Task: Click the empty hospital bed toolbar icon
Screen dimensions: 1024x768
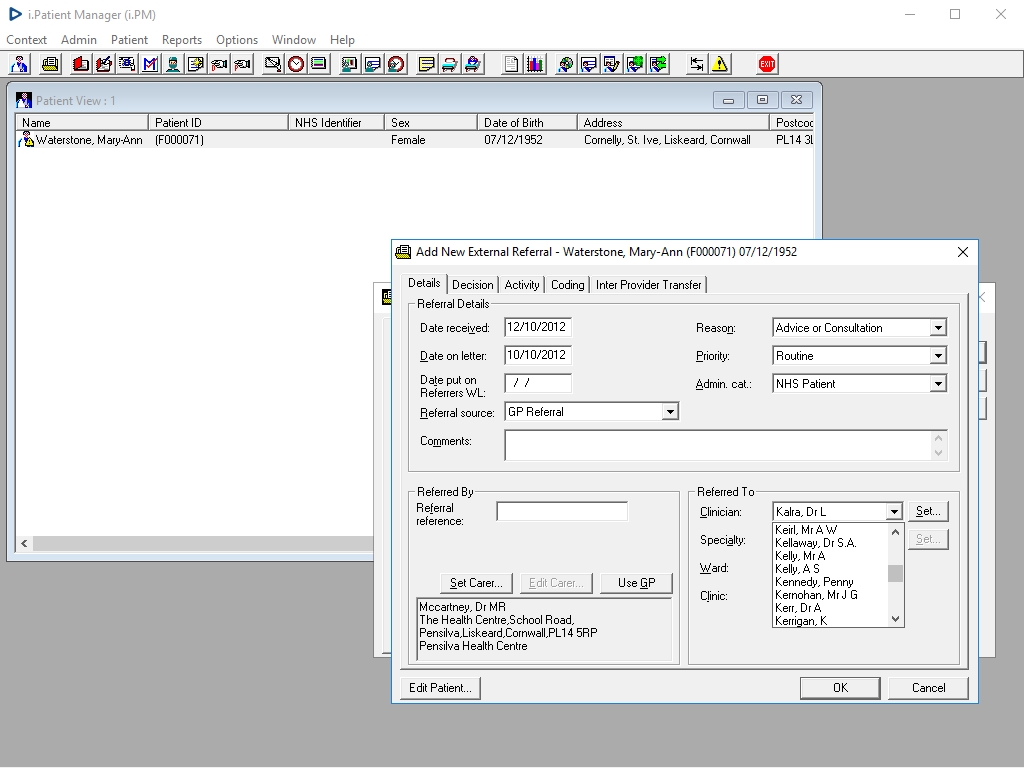Action: (449, 64)
